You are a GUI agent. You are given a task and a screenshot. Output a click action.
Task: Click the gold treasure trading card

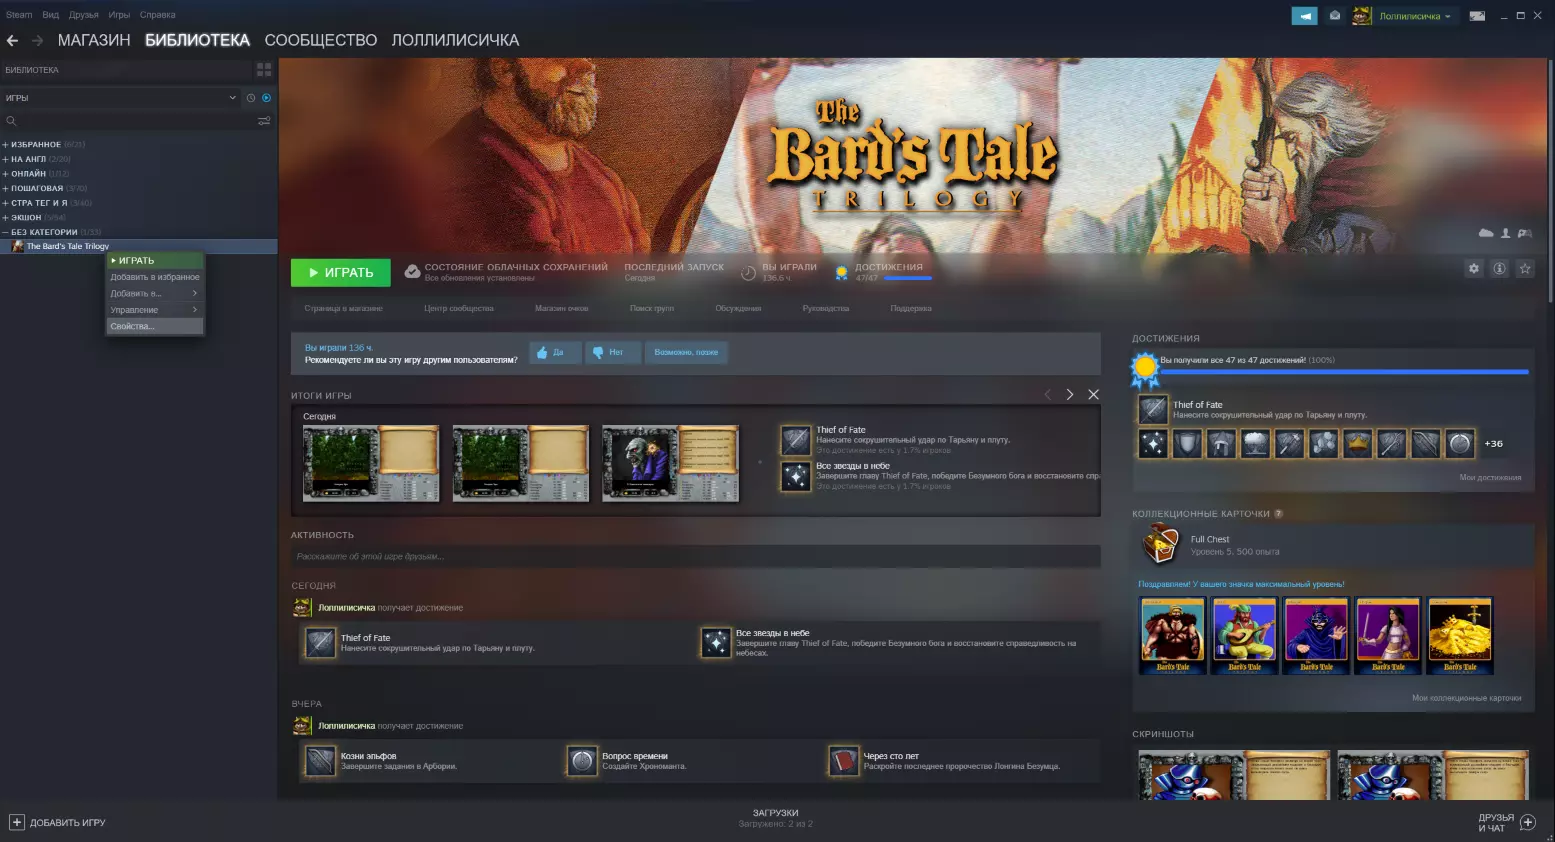(x=1460, y=636)
